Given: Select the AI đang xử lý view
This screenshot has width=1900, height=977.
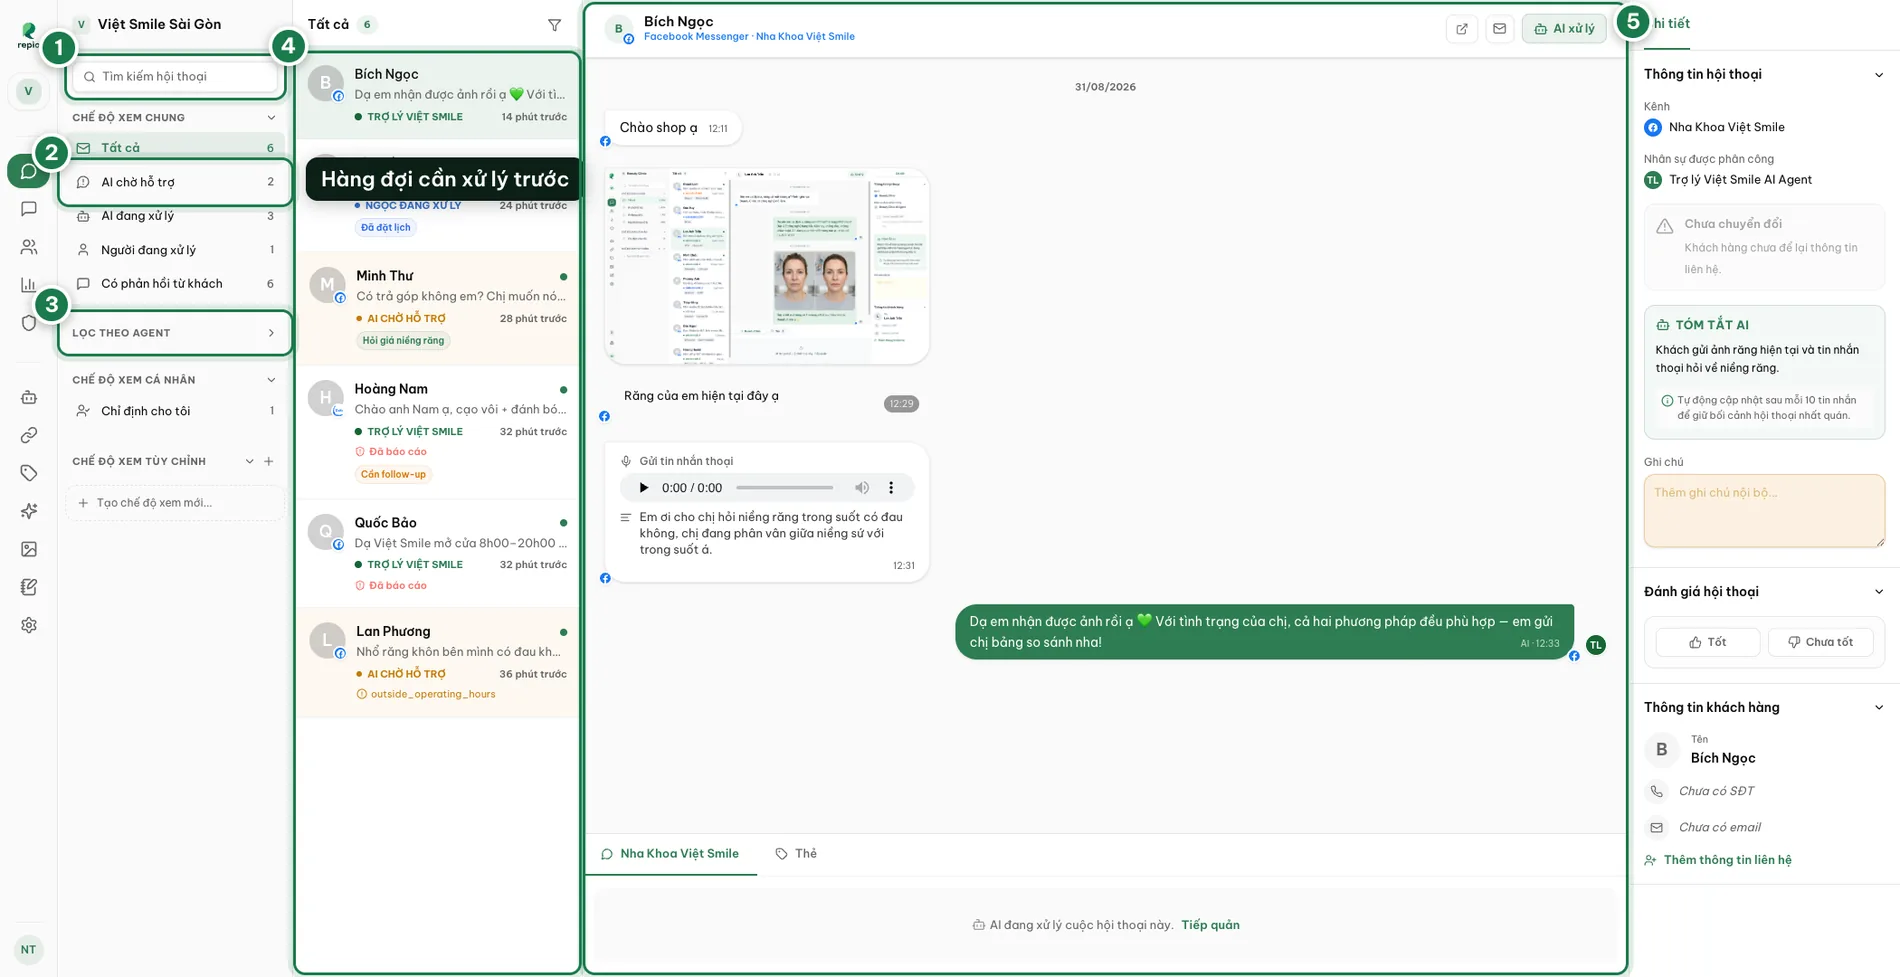Looking at the screenshot, I should point(175,216).
